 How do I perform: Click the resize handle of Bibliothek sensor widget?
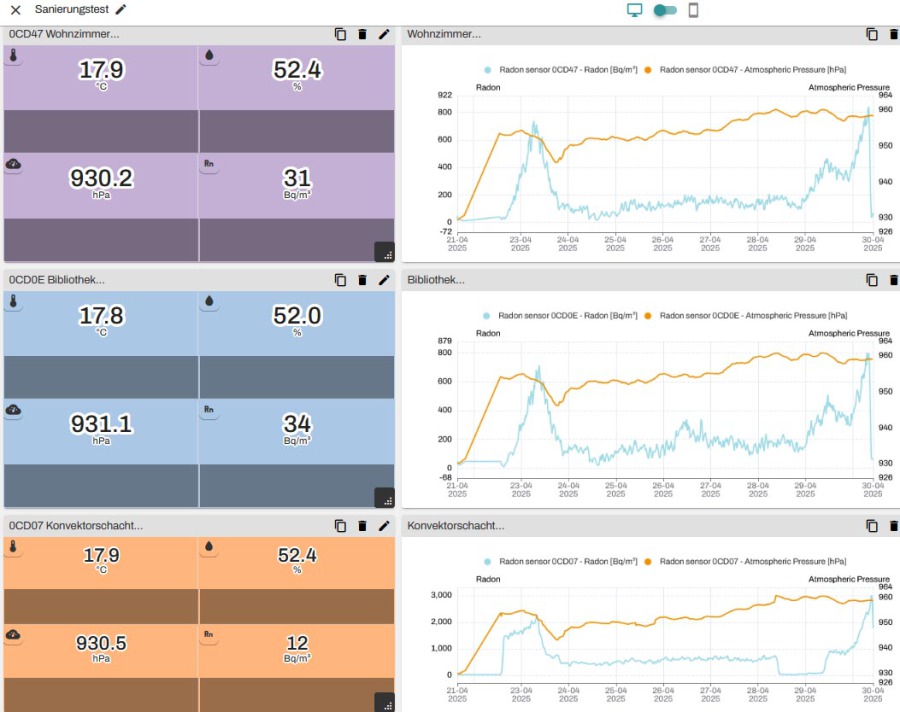click(384, 497)
